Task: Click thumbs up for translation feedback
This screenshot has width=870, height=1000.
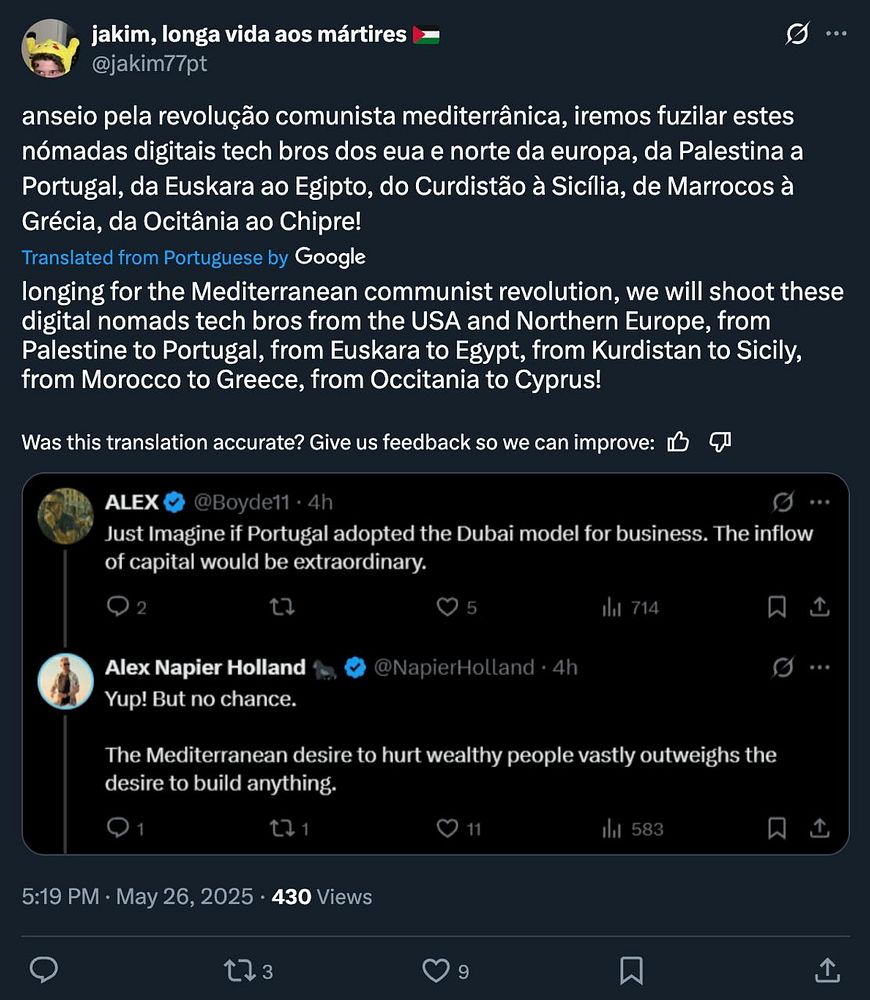Action: tap(678, 442)
